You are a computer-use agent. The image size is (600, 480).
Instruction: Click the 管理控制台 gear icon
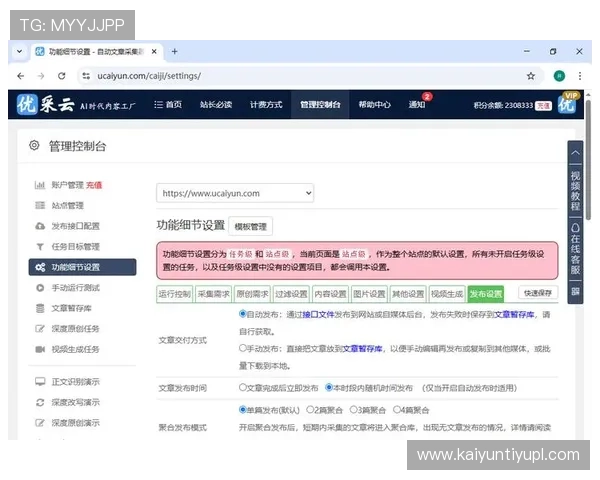coord(34,145)
